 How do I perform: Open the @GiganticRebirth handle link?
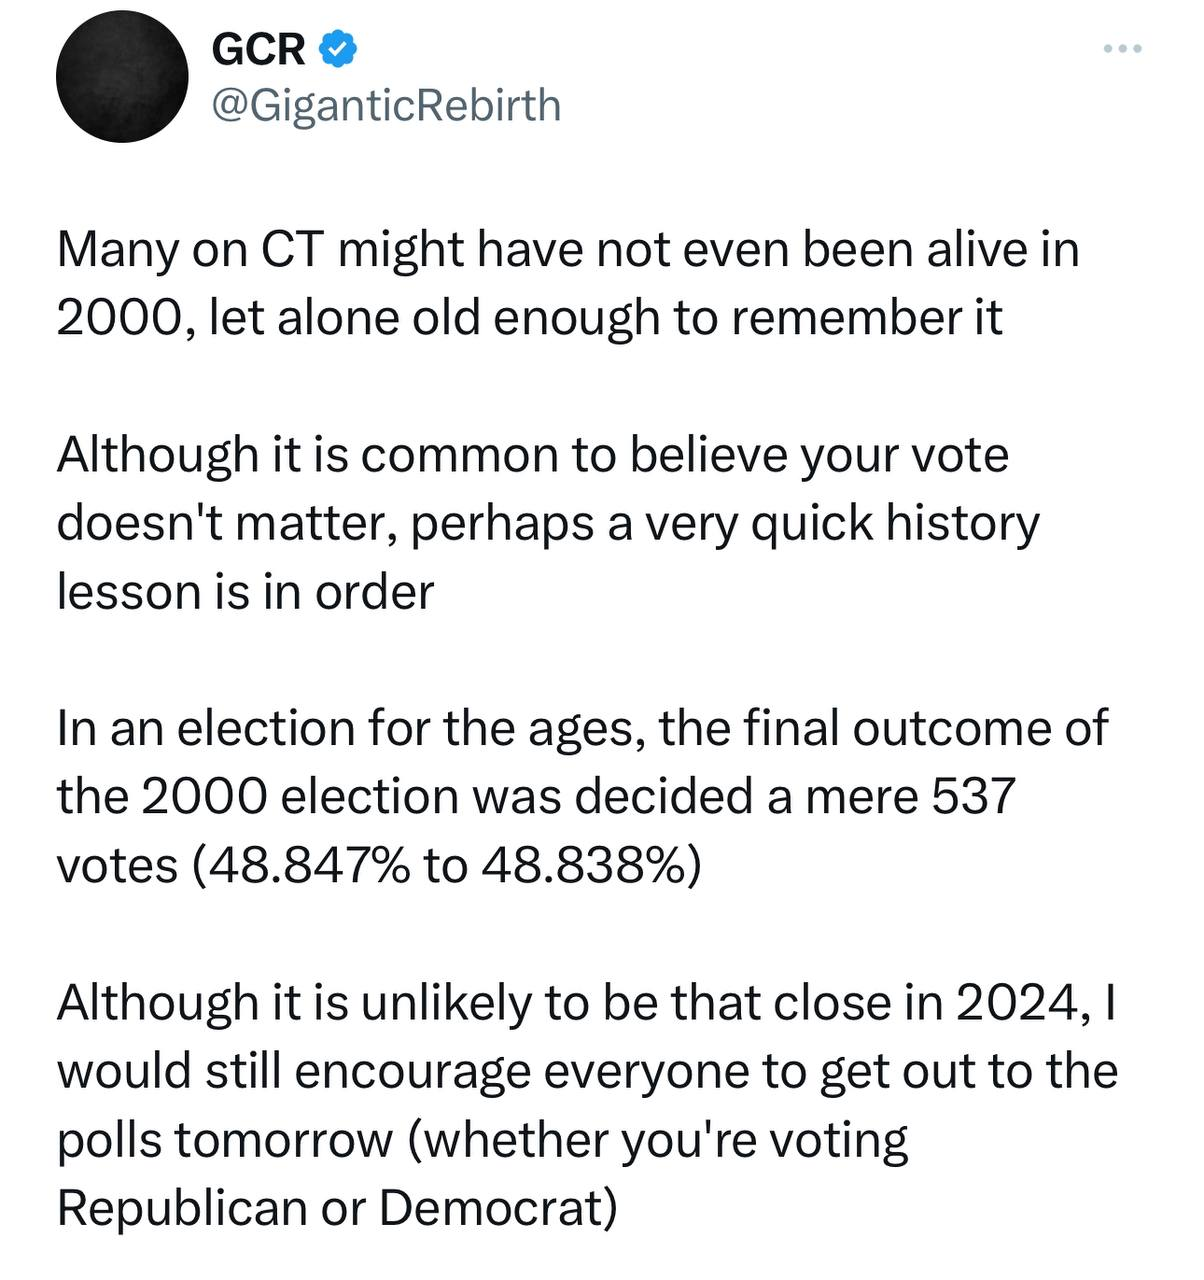[x=386, y=105]
